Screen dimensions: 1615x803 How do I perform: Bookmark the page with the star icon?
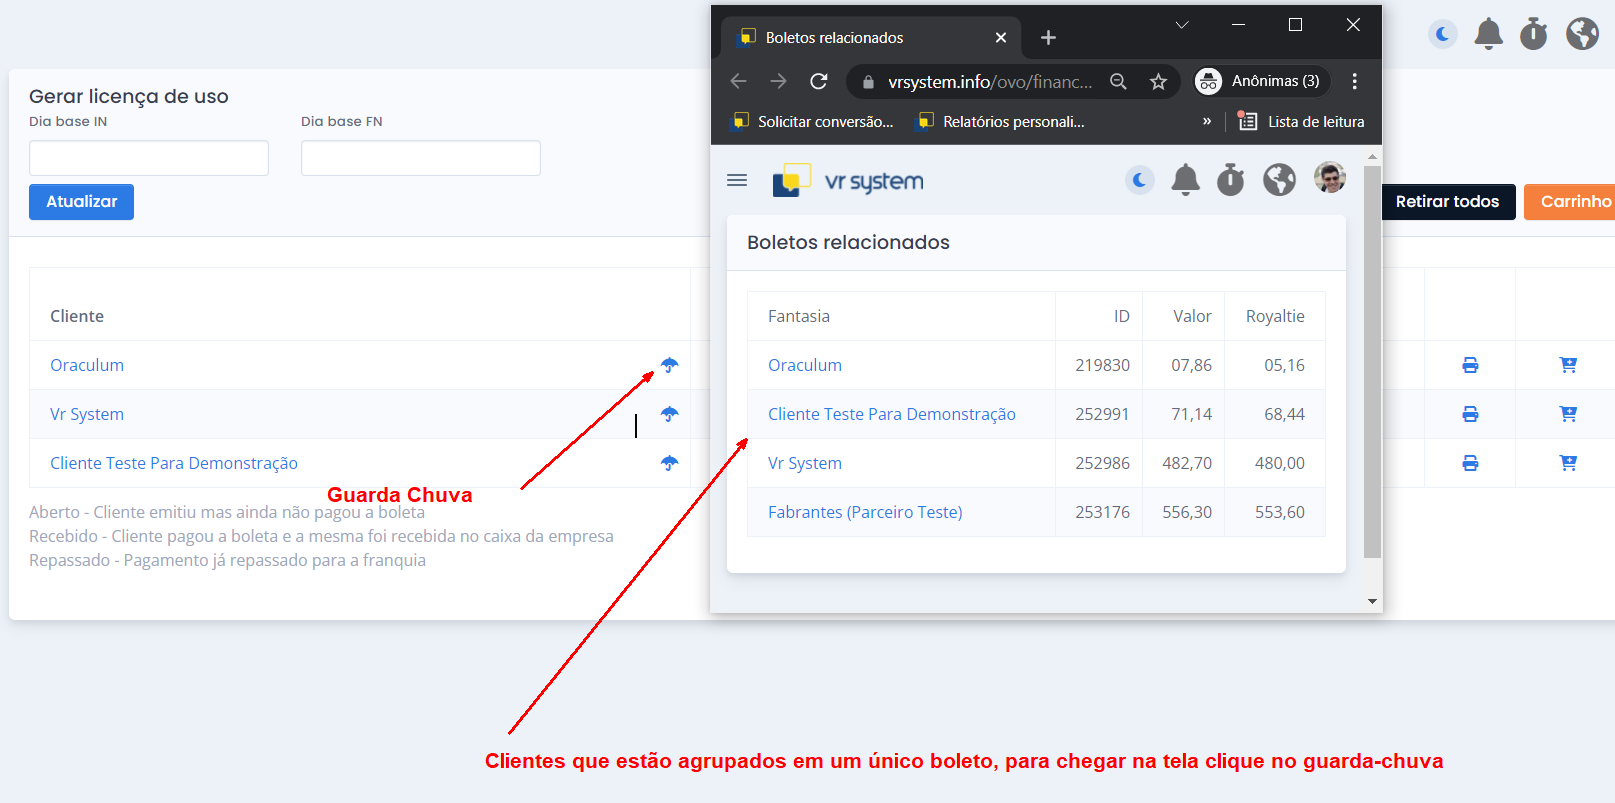point(1158,82)
